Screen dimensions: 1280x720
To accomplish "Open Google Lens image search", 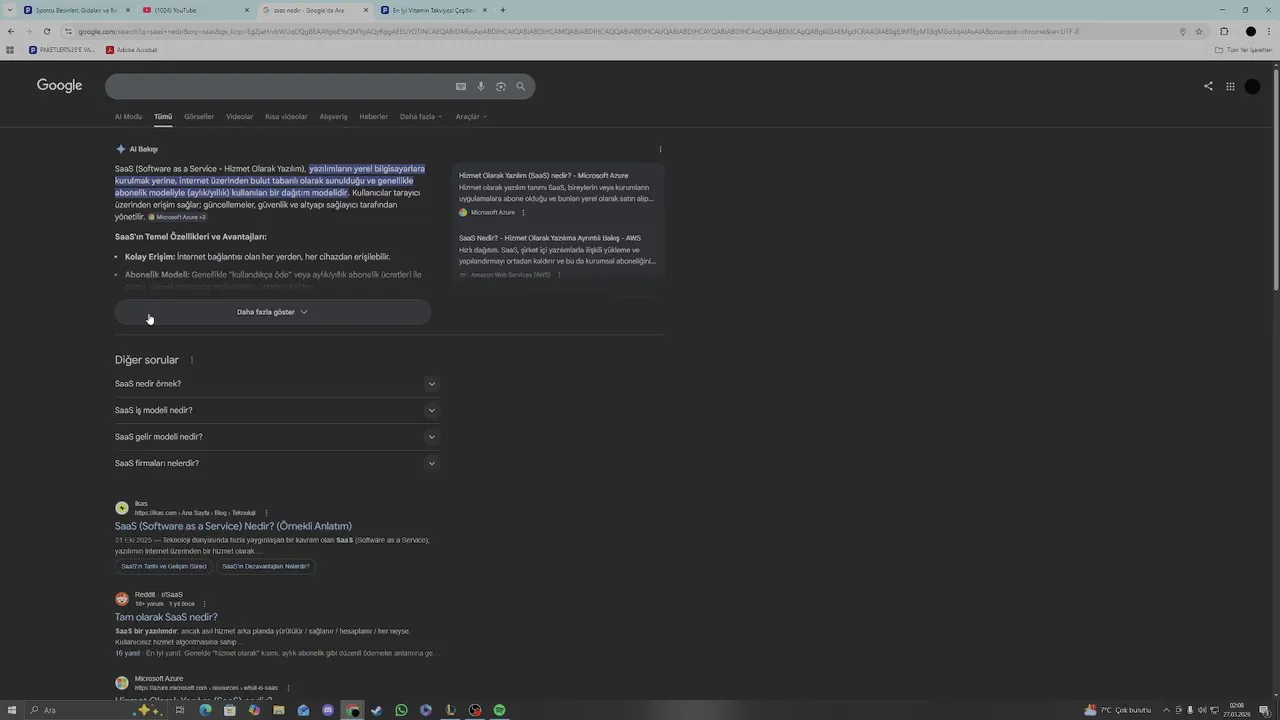I will [501, 87].
